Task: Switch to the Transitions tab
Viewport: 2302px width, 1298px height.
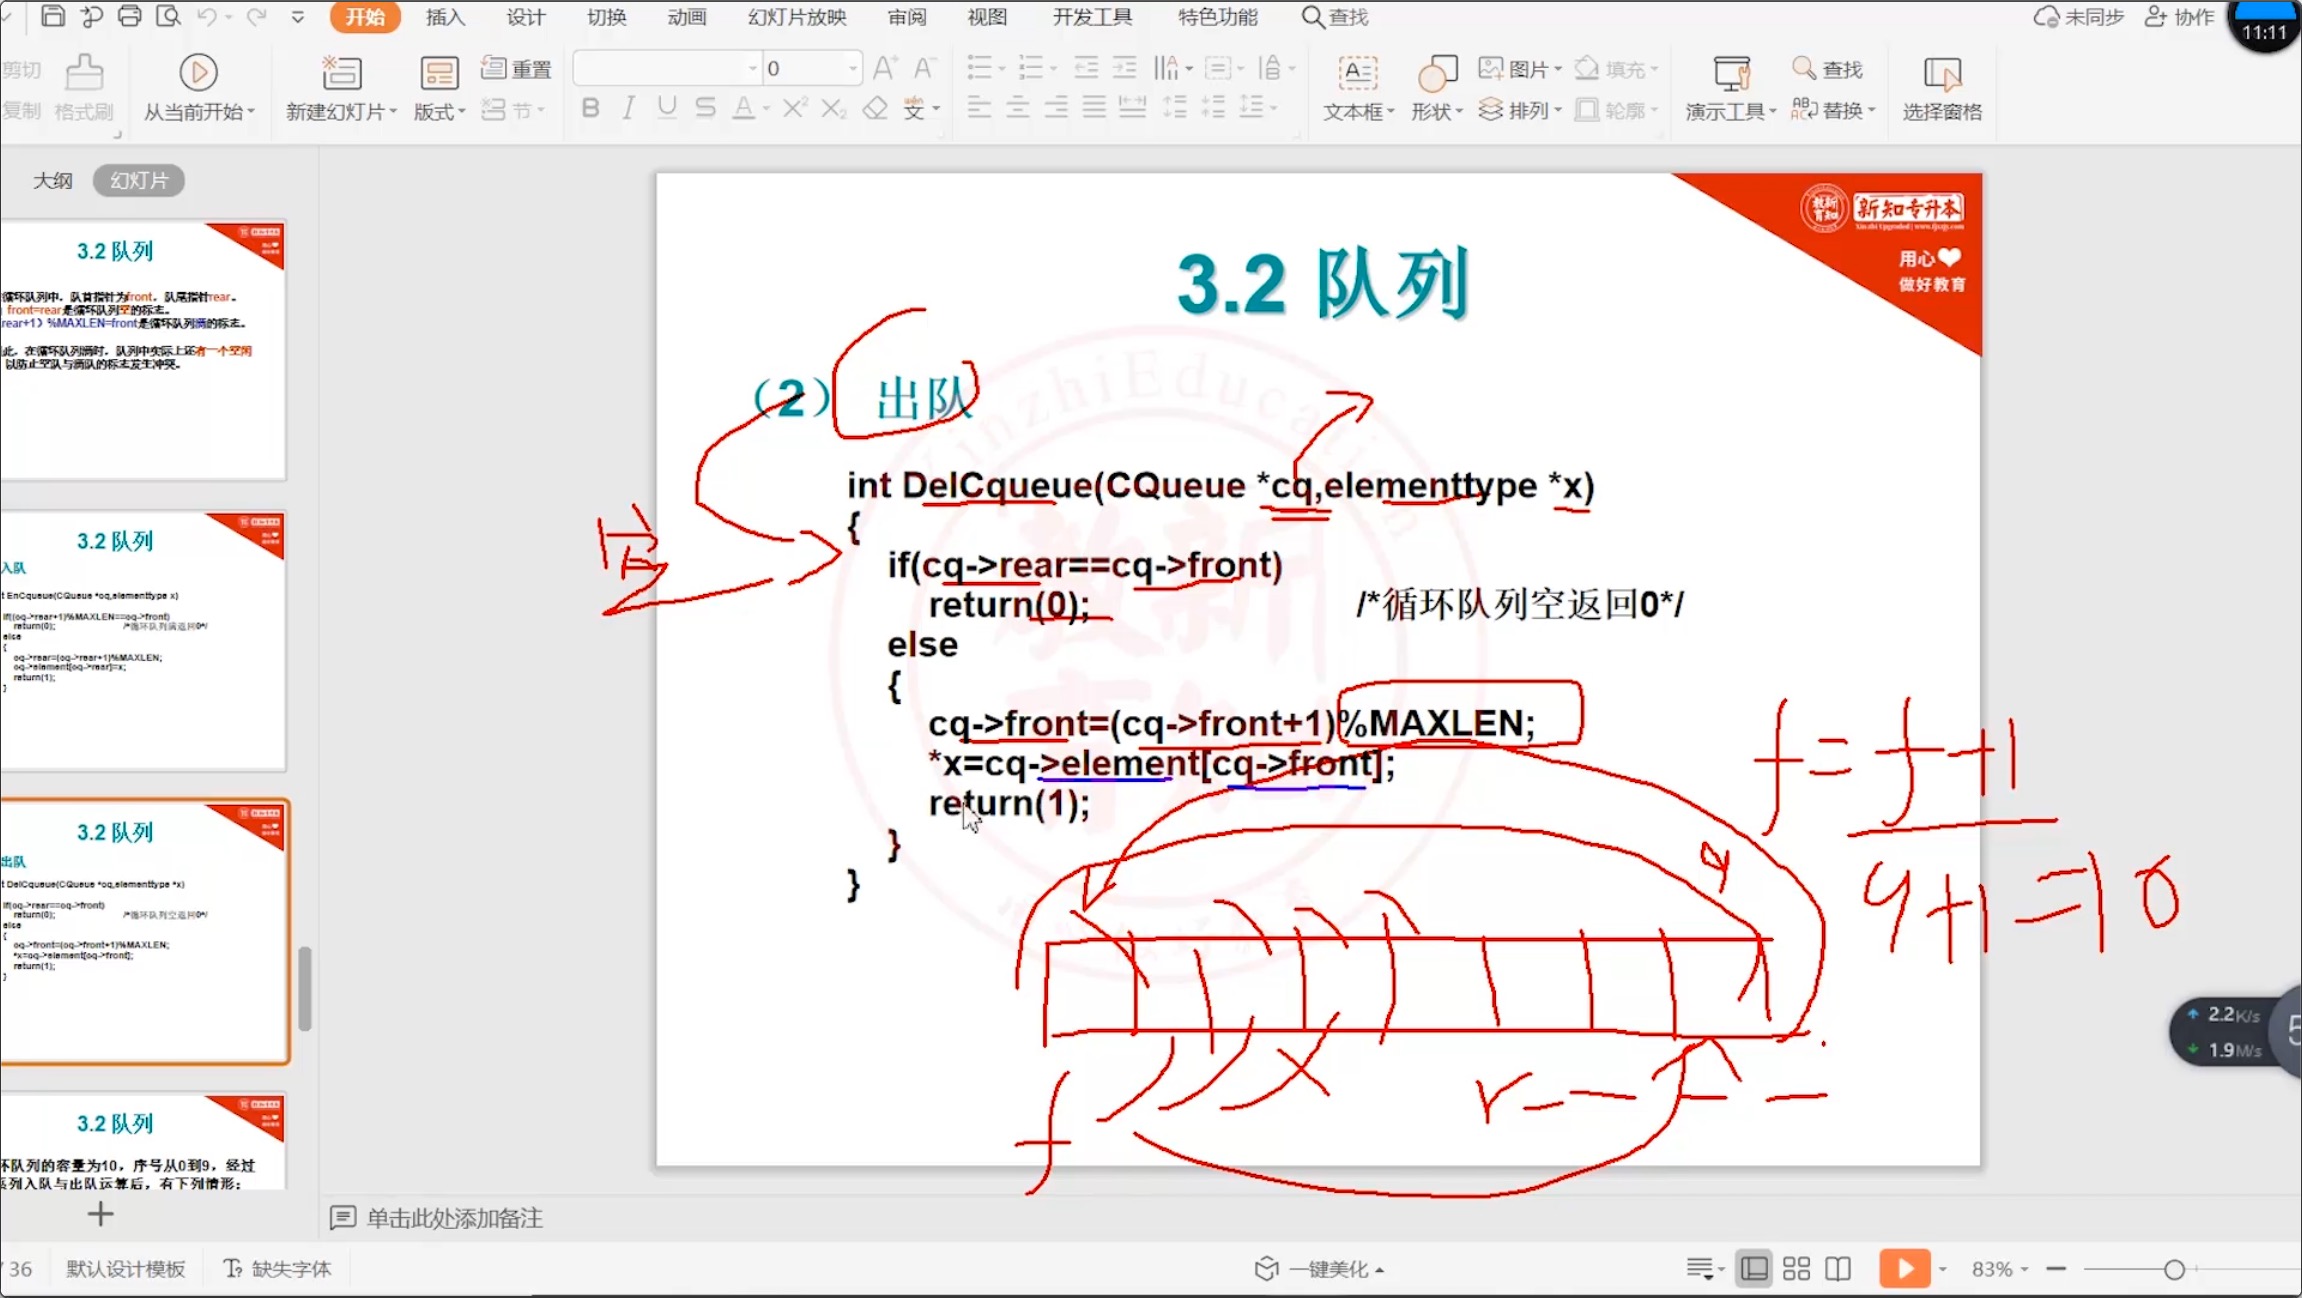Action: pyautogui.click(x=606, y=17)
